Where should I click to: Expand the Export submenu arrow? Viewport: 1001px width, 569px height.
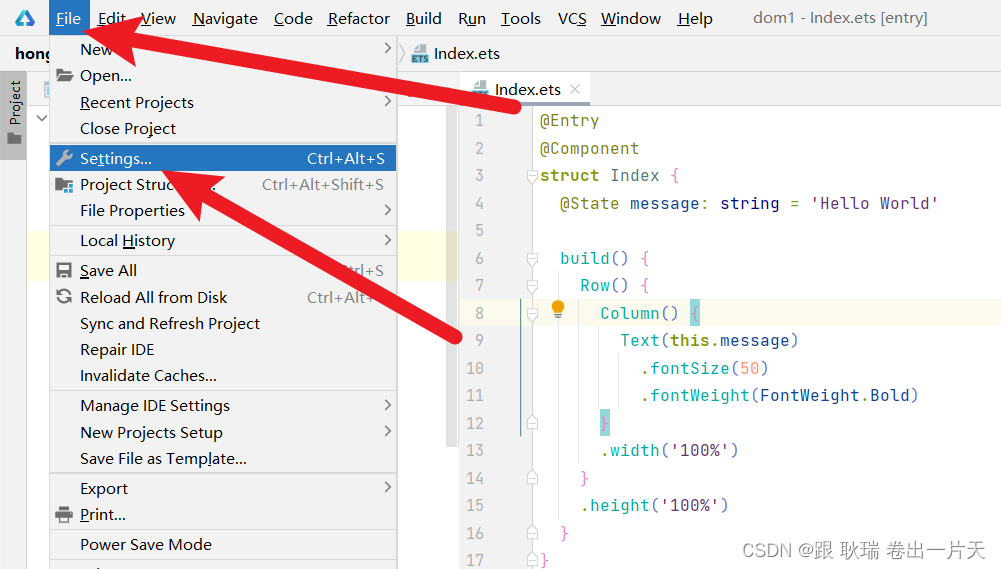click(x=388, y=487)
